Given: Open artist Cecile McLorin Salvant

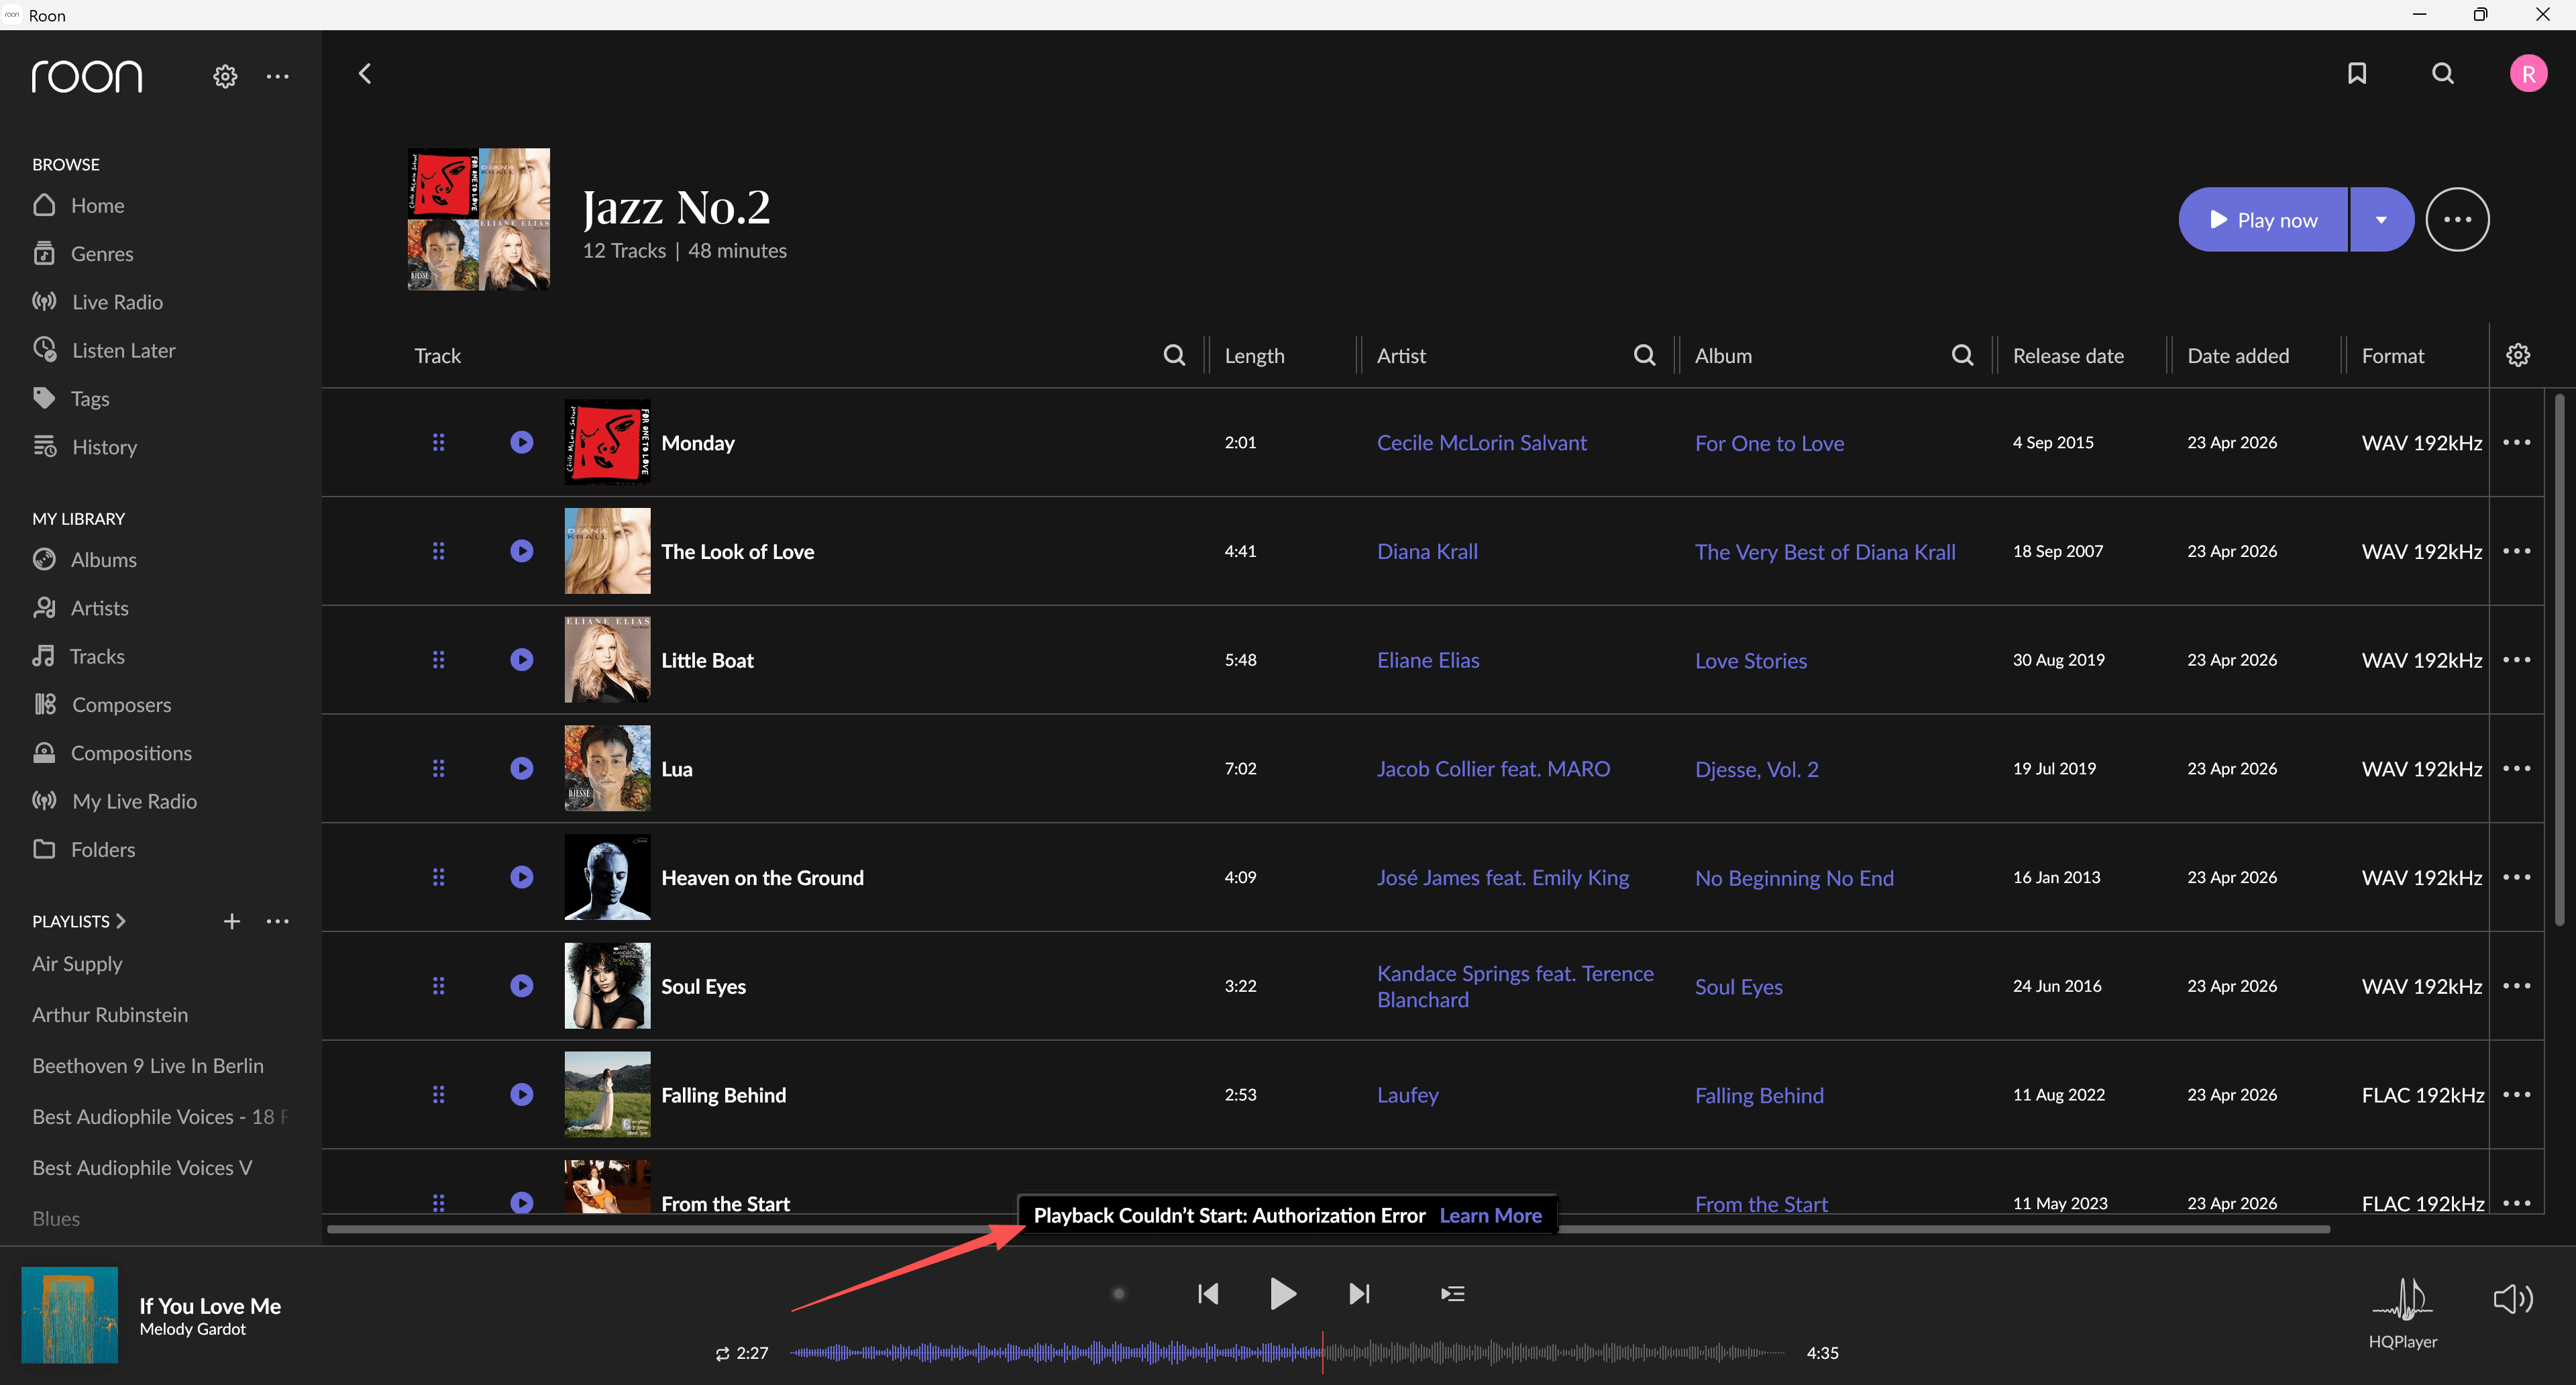Looking at the screenshot, I should (x=1481, y=442).
